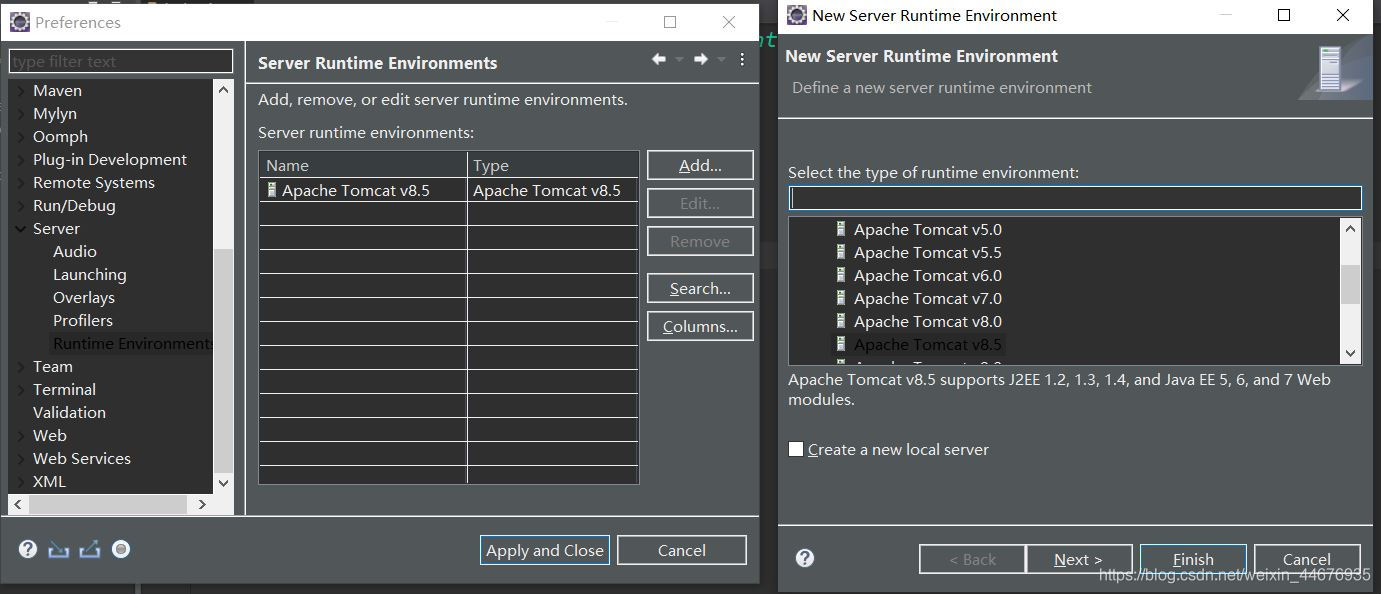Click runtime type list scroll up arrow
The image size is (1381, 594).
coord(1351,228)
